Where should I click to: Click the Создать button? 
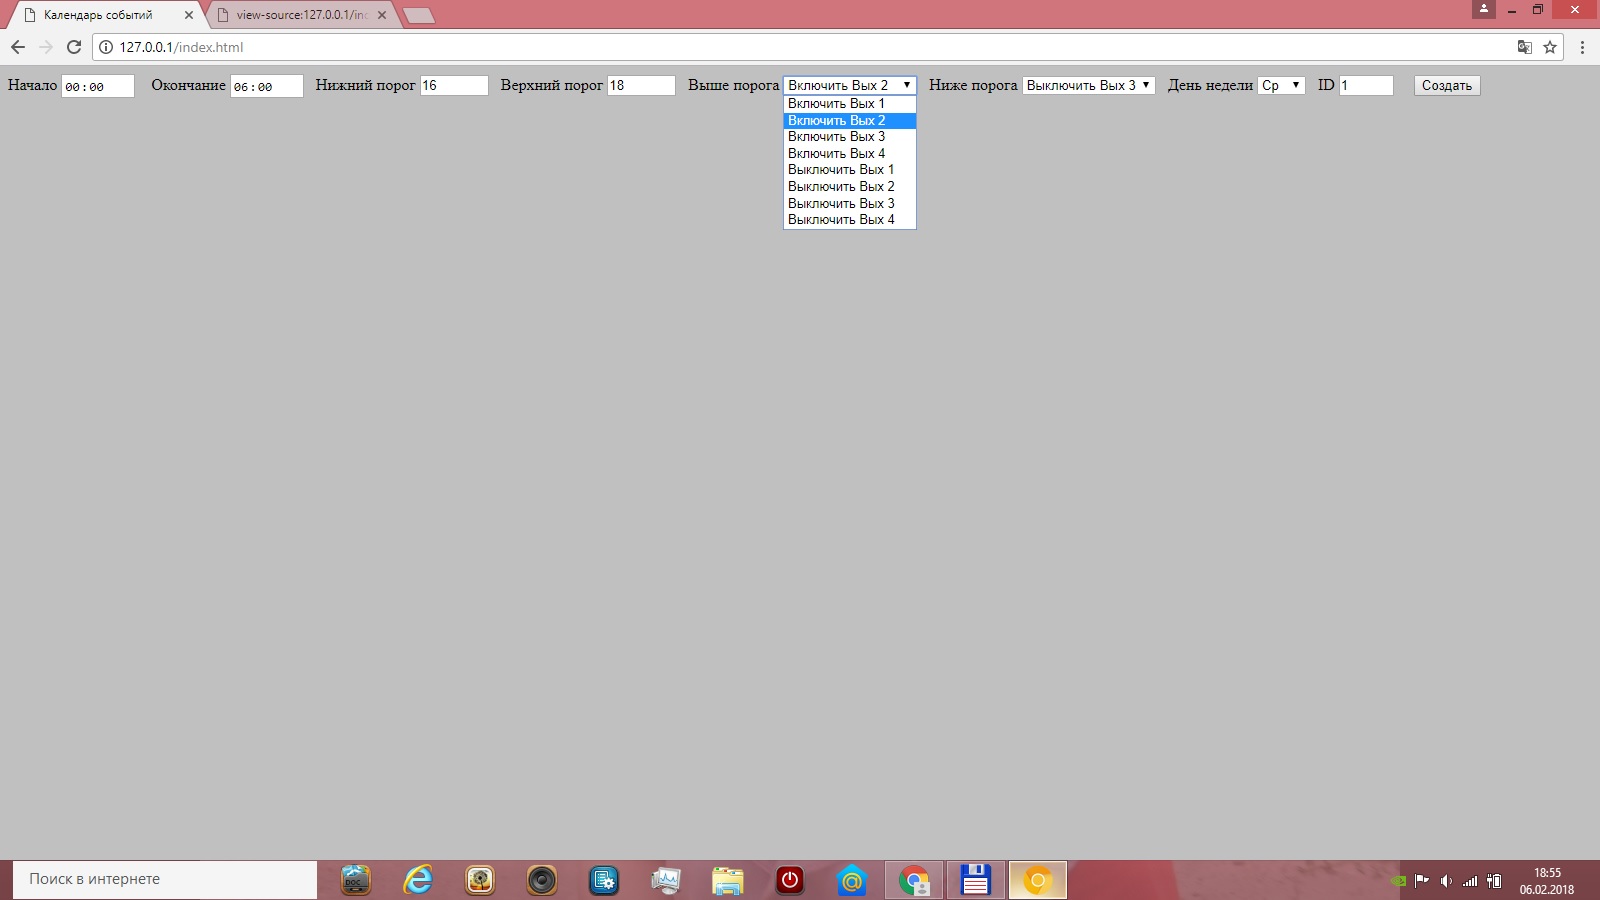click(x=1447, y=86)
